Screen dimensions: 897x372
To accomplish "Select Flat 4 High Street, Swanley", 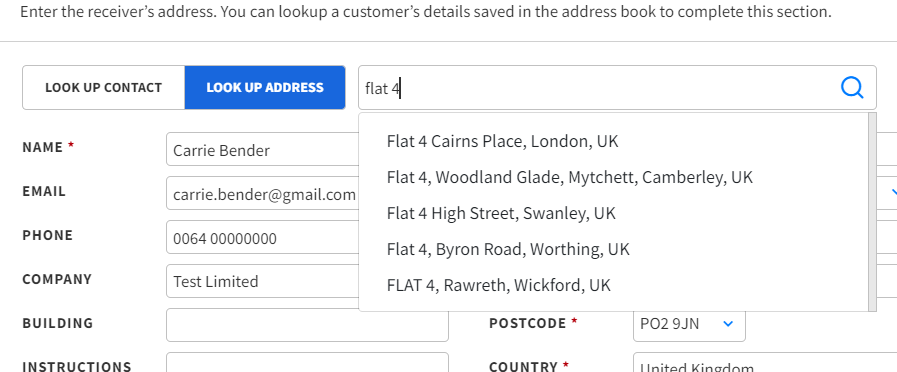I will click(x=613, y=213).
